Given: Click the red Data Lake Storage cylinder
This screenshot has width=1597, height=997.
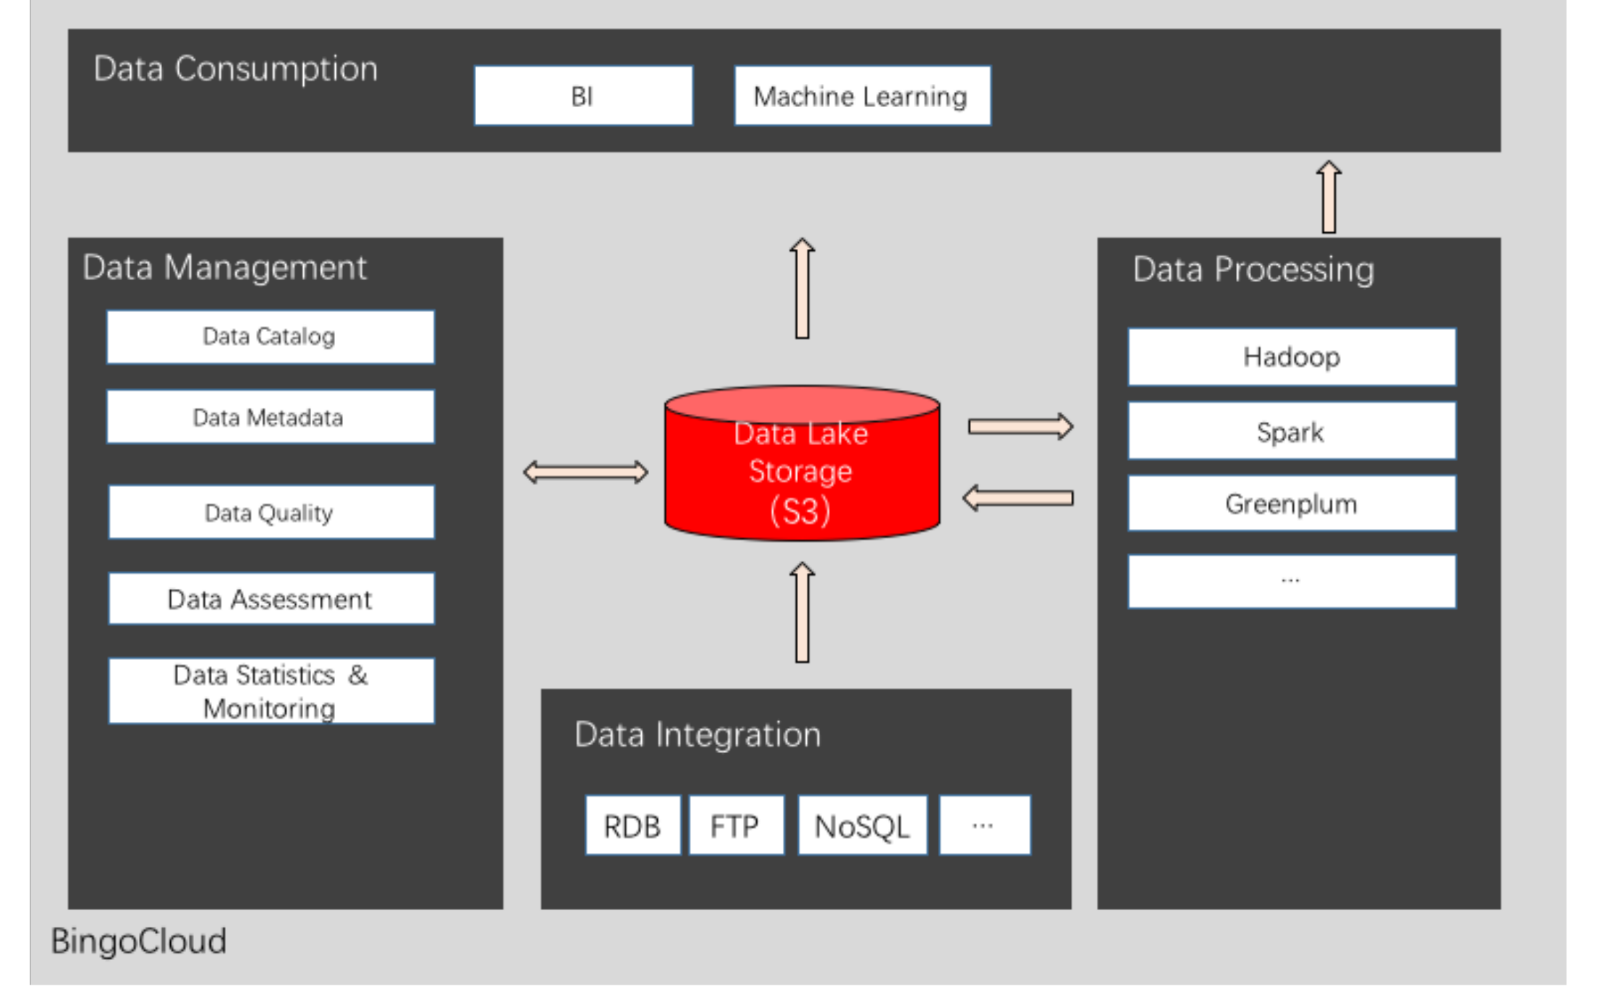Looking at the screenshot, I should point(801,472).
